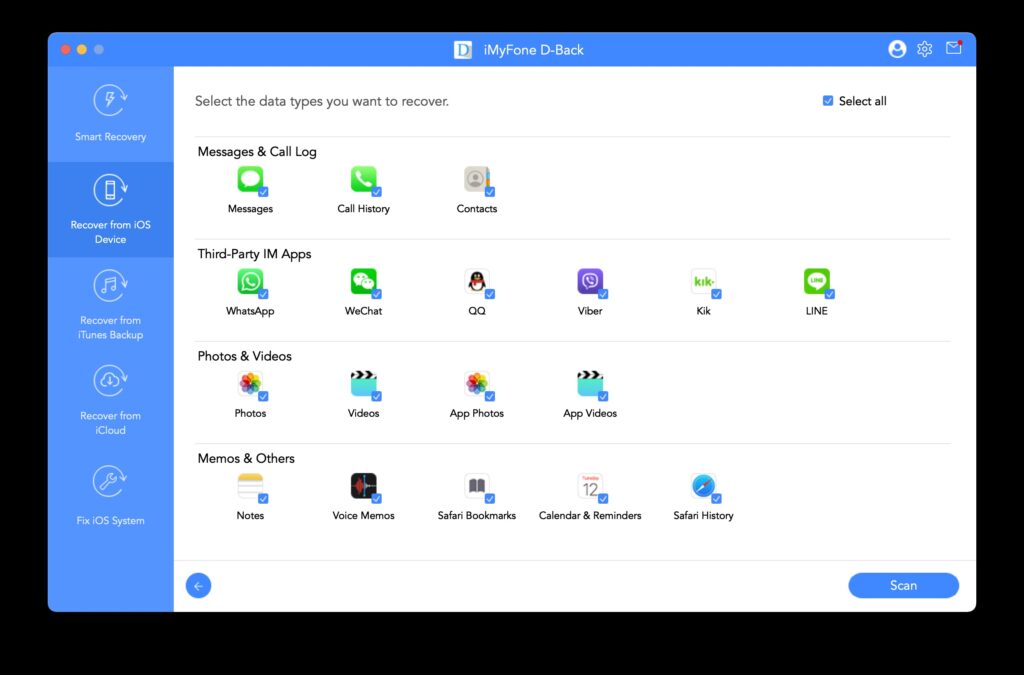Click the 'Voice Memos' label text
The width and height of the screenshot is (1024, 675).
click(363, 516)
